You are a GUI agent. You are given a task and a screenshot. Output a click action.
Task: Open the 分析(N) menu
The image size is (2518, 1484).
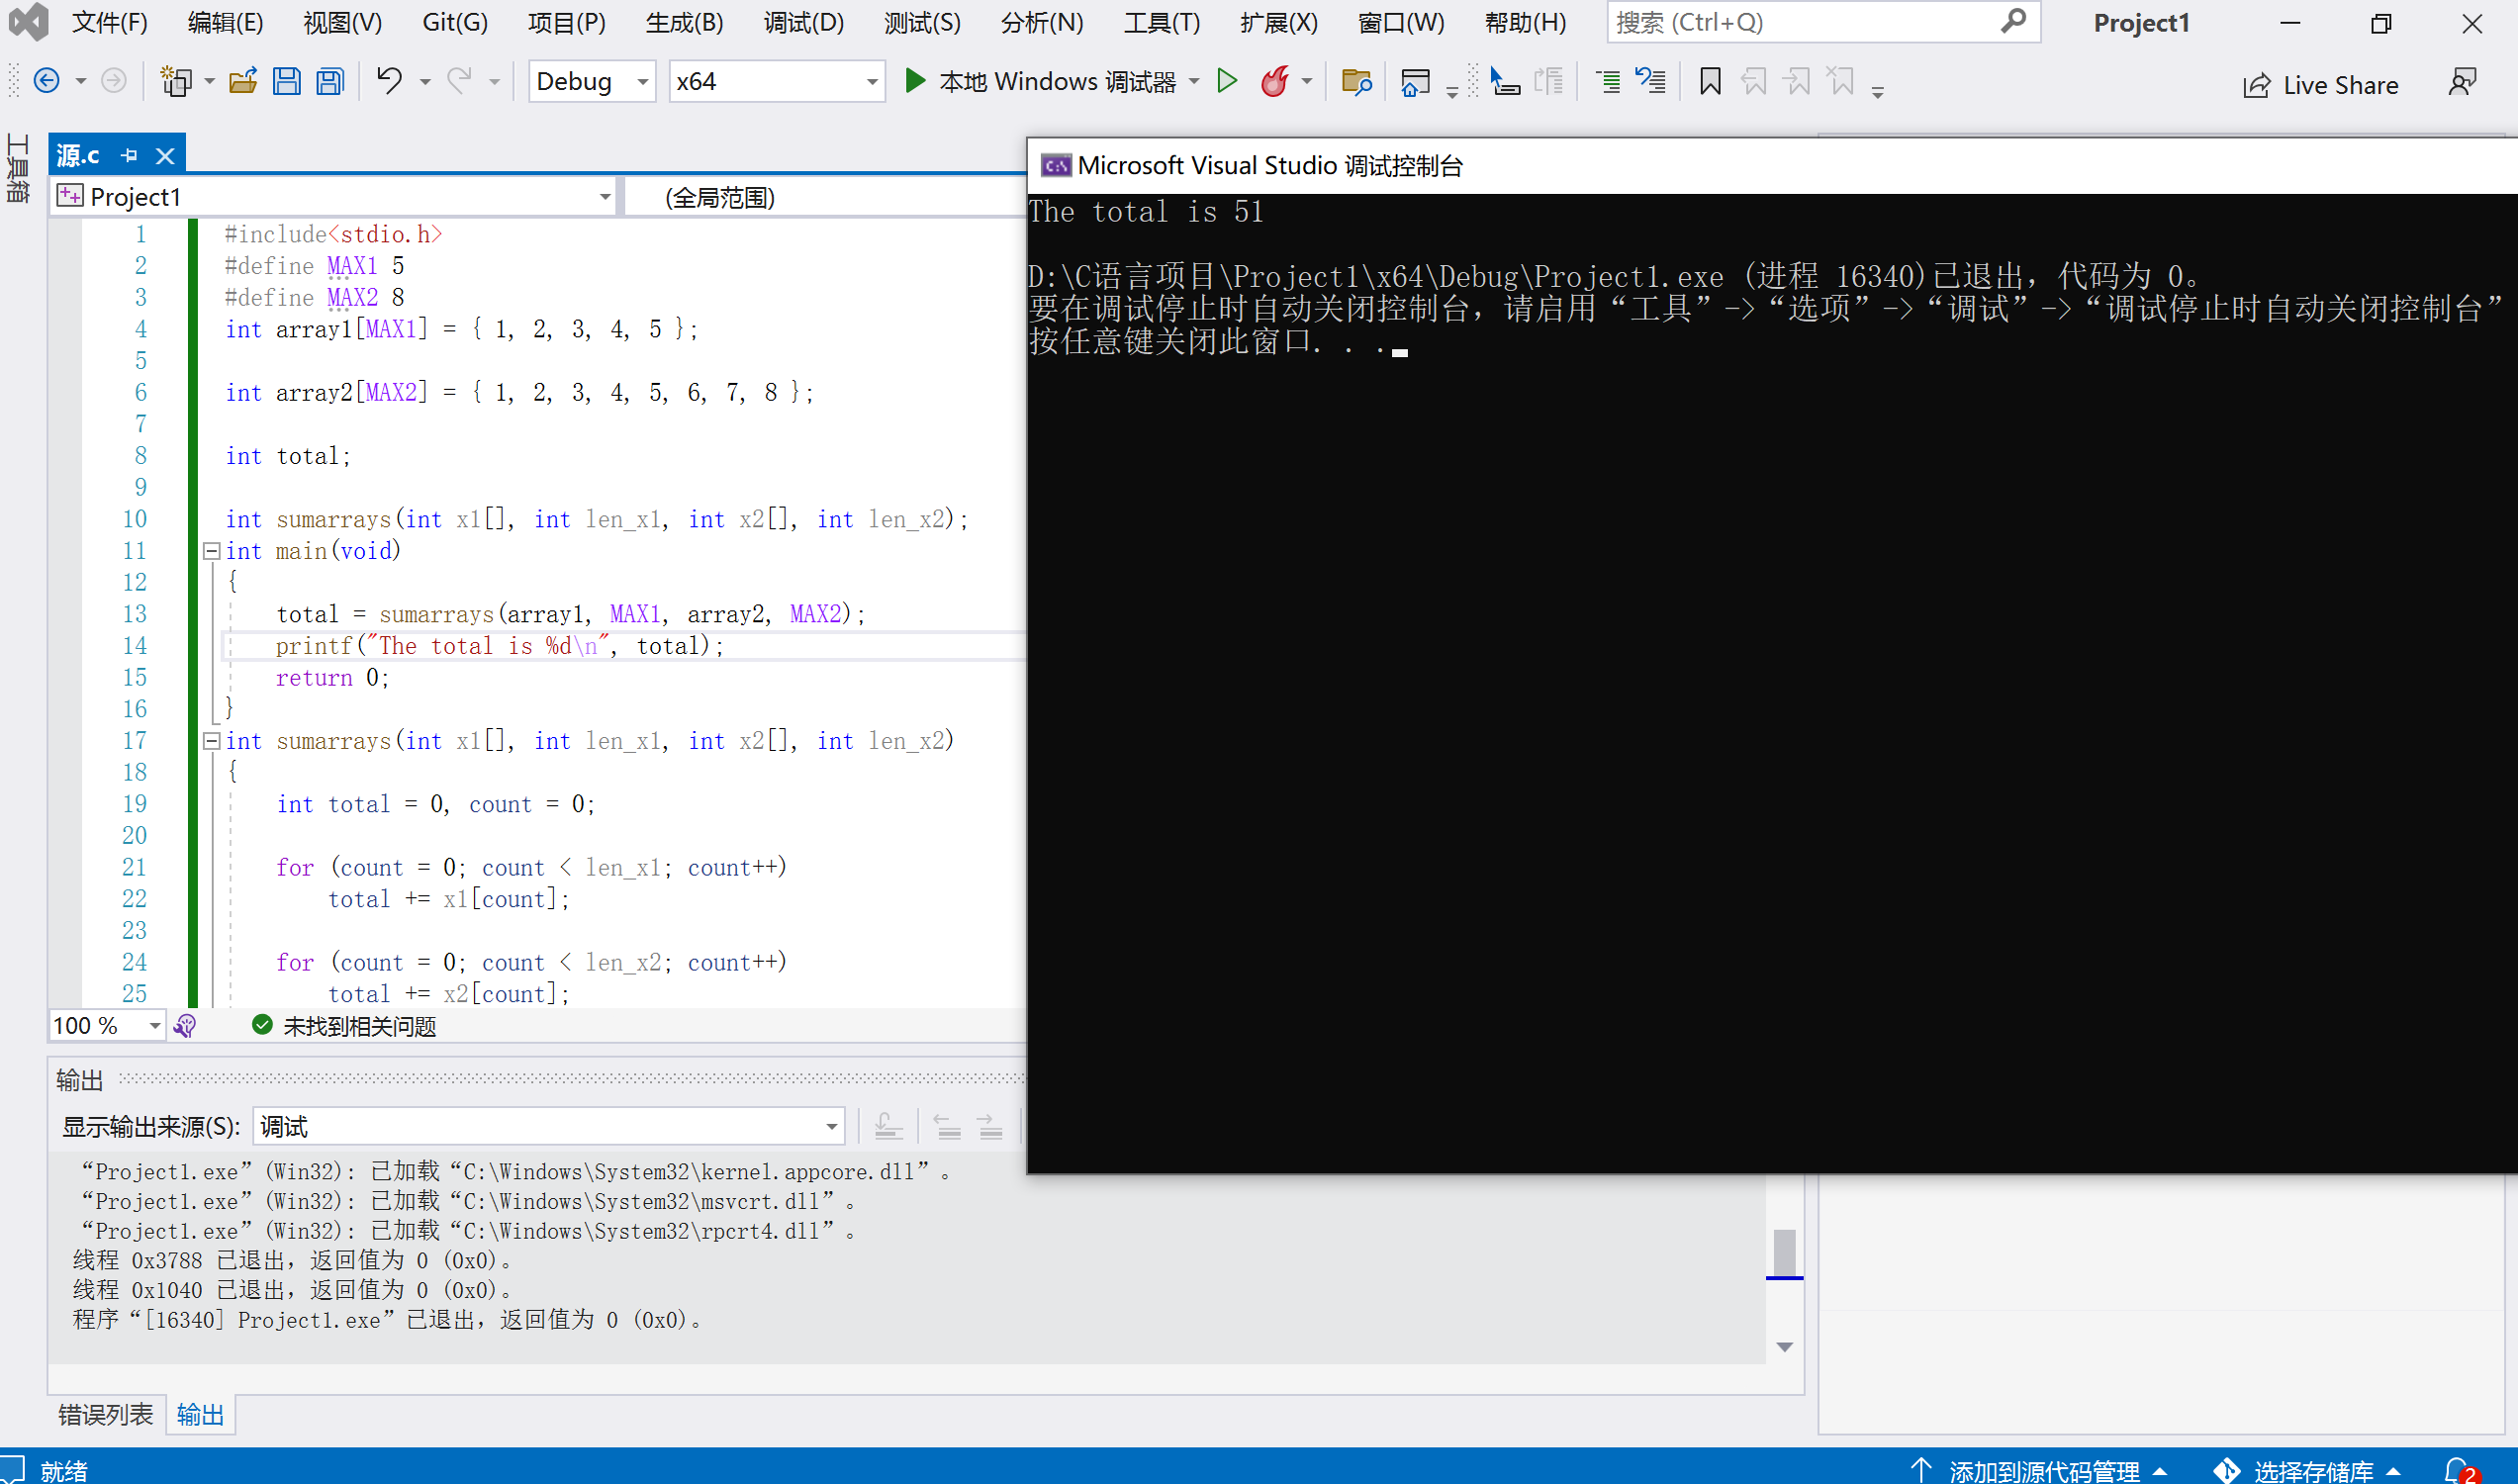(x=1042, y=22)
